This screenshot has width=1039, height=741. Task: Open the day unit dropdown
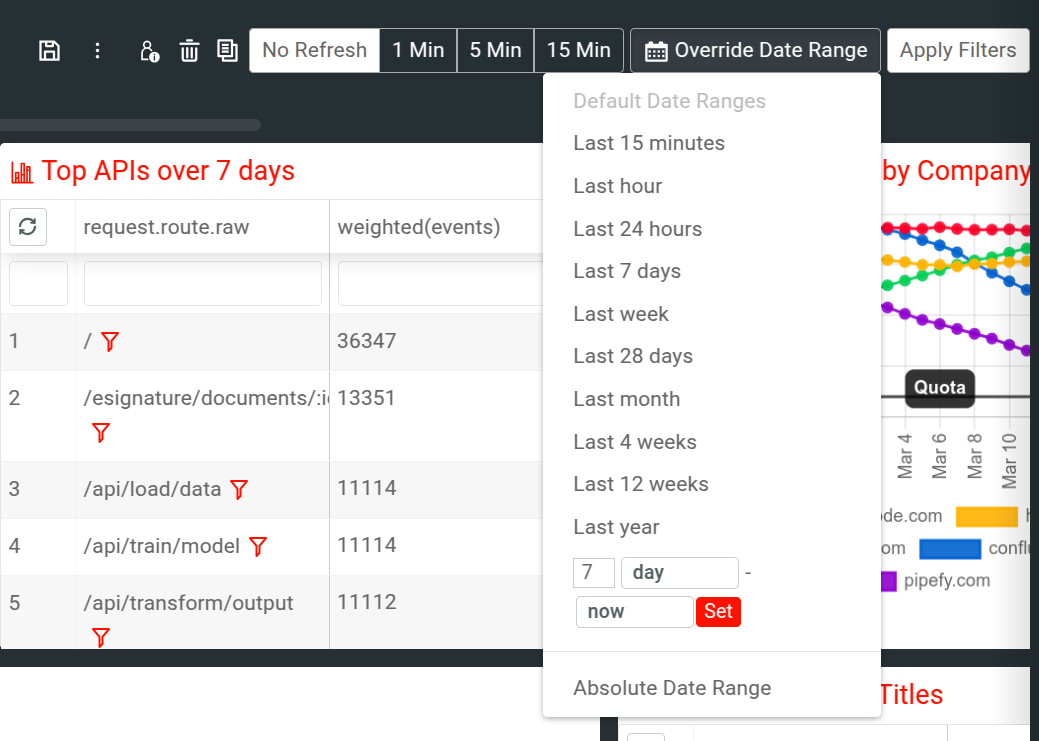[679, 572]
